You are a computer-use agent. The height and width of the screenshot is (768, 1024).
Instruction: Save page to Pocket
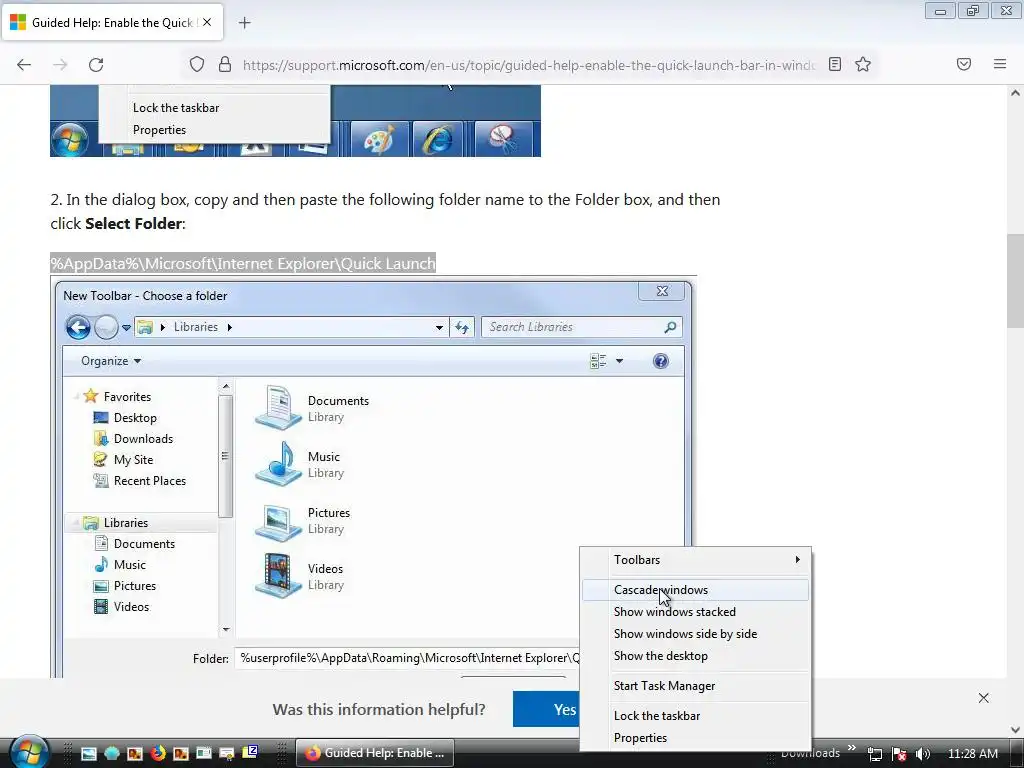coord(964,64)
